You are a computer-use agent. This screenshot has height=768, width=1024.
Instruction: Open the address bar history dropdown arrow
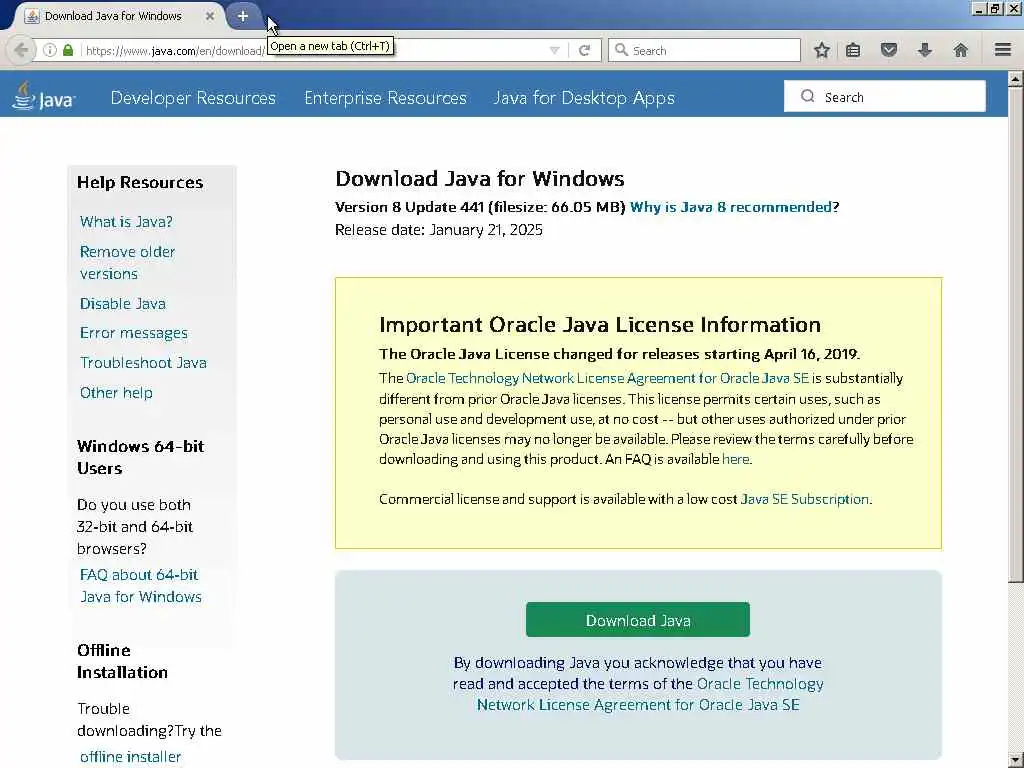click(554, 50)
